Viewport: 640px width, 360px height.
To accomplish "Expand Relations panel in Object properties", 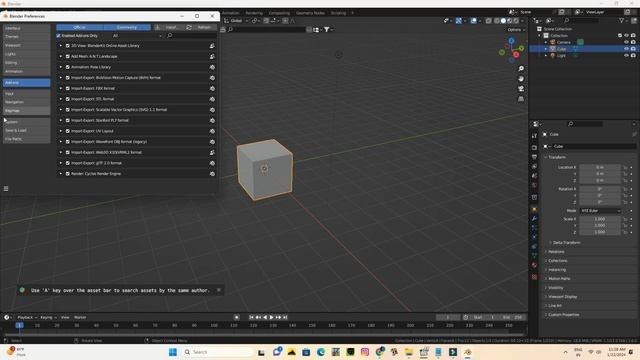I will (556, 251).
